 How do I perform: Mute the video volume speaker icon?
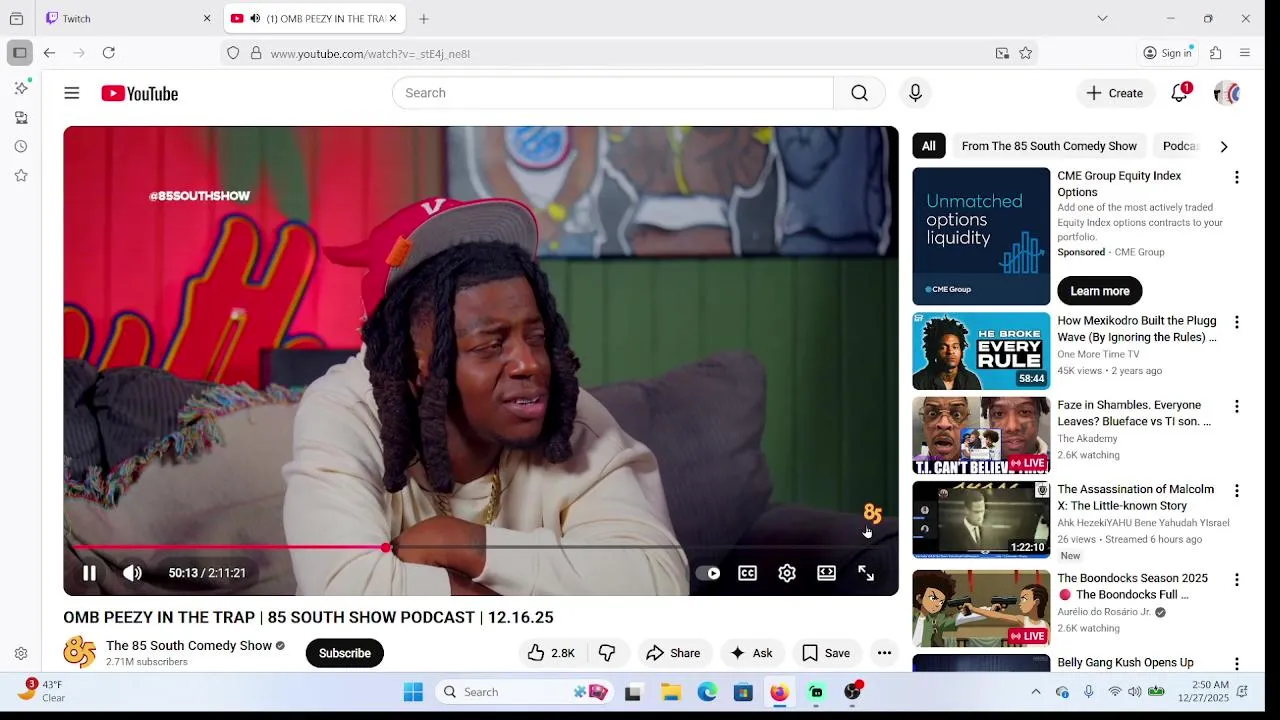point(132,573)
